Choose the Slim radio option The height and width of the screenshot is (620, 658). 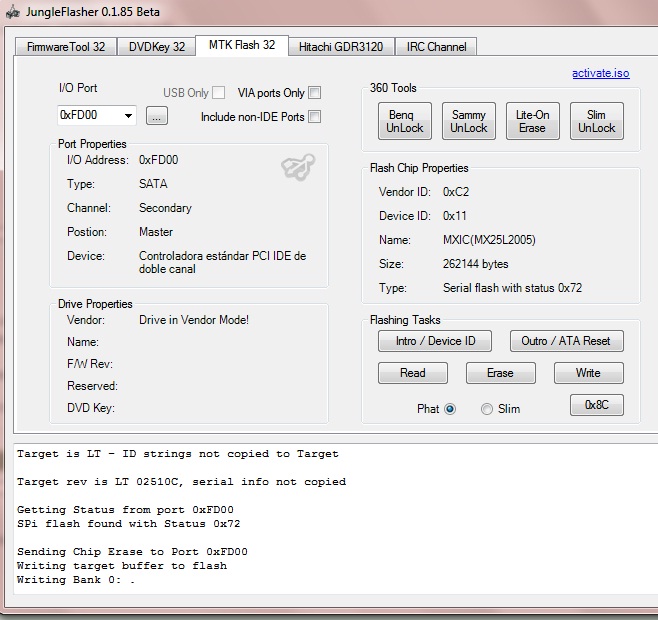point(487,408)
